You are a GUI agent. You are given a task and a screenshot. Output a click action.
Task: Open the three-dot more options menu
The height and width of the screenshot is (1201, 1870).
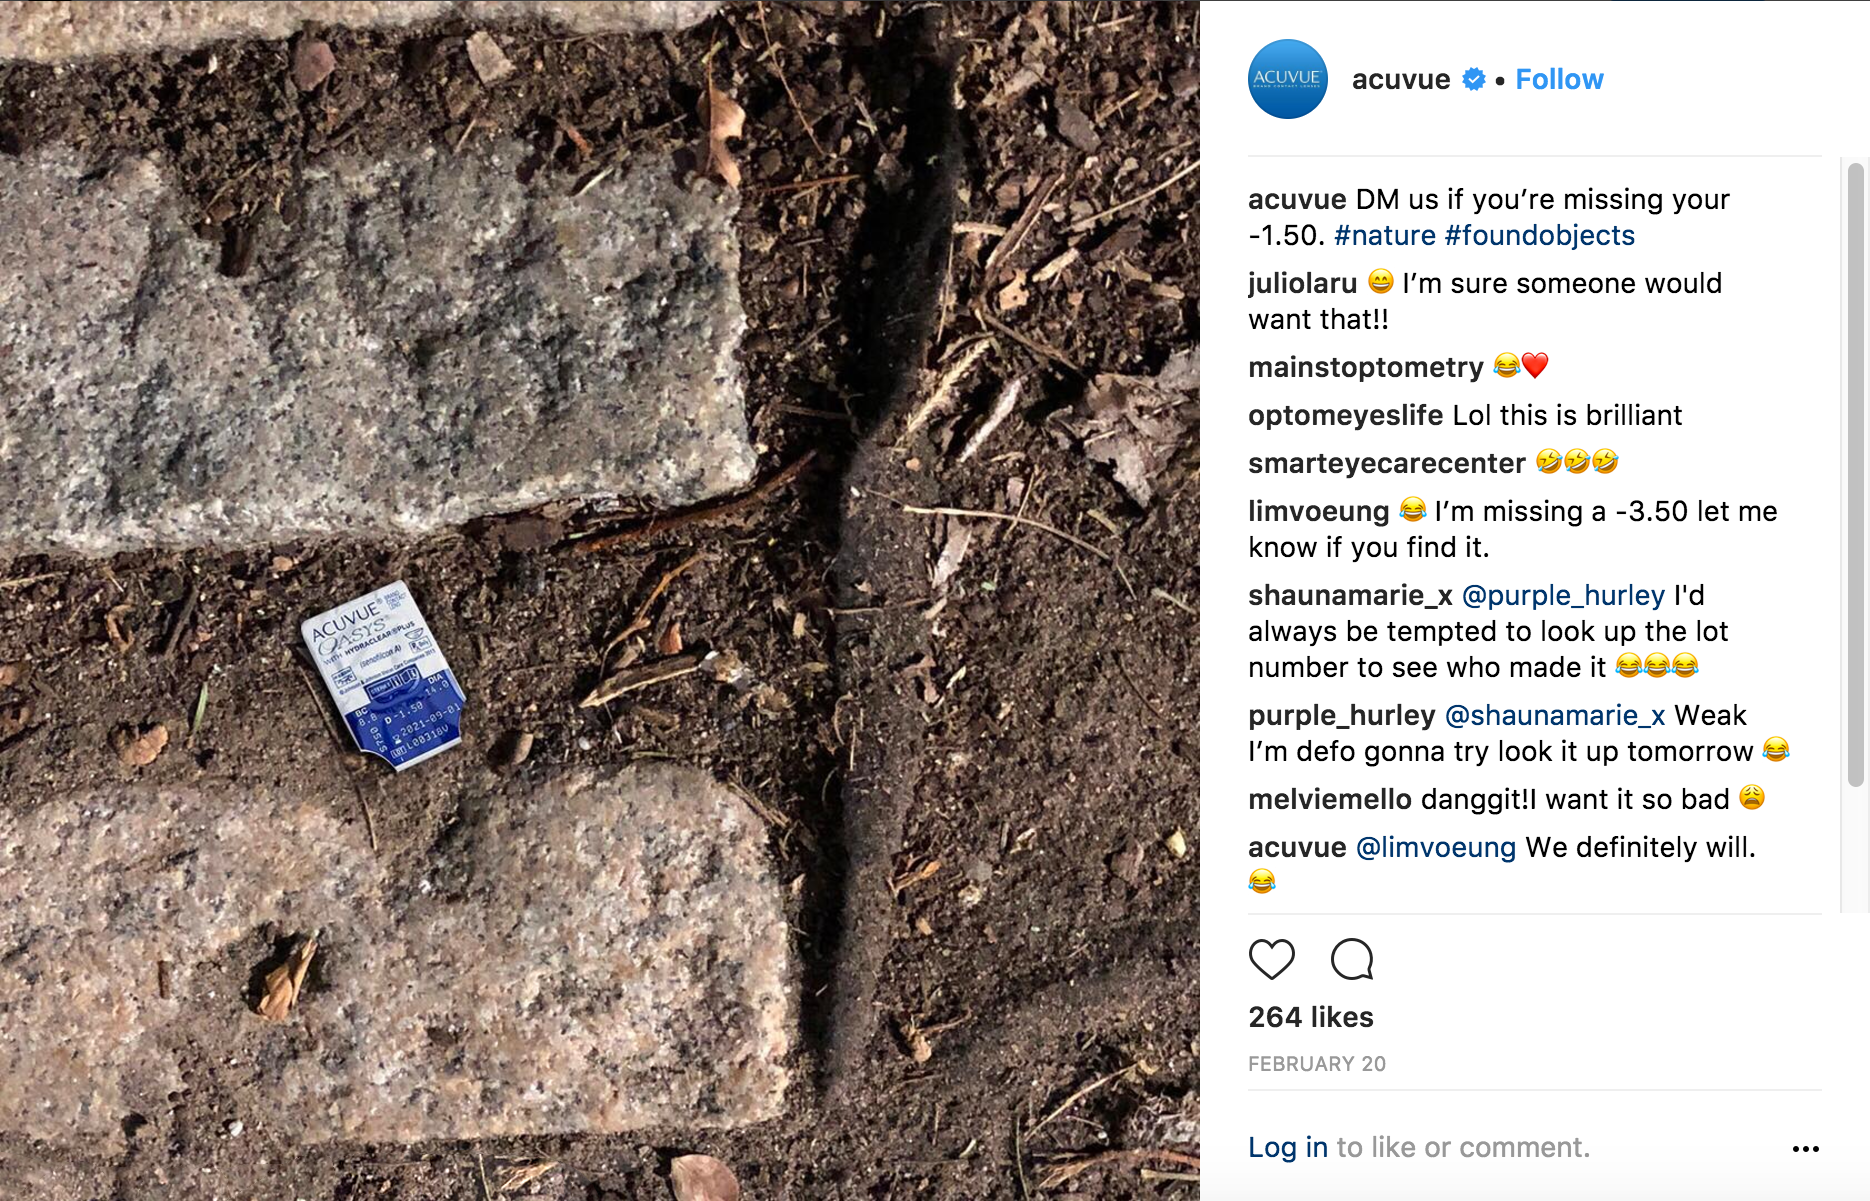click(1806, 1149)
